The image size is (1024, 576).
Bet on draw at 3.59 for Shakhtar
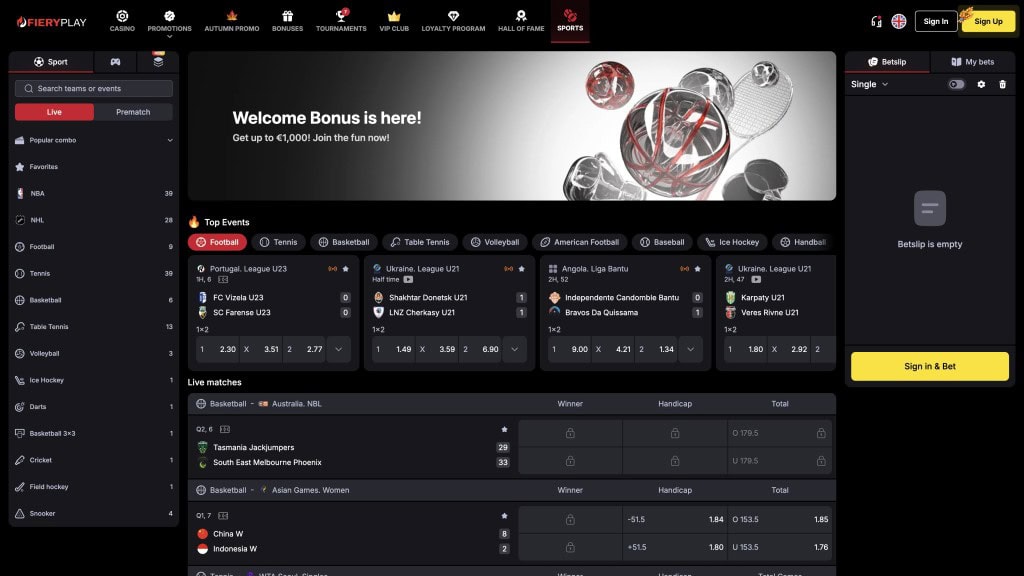[x=438, y=349]
